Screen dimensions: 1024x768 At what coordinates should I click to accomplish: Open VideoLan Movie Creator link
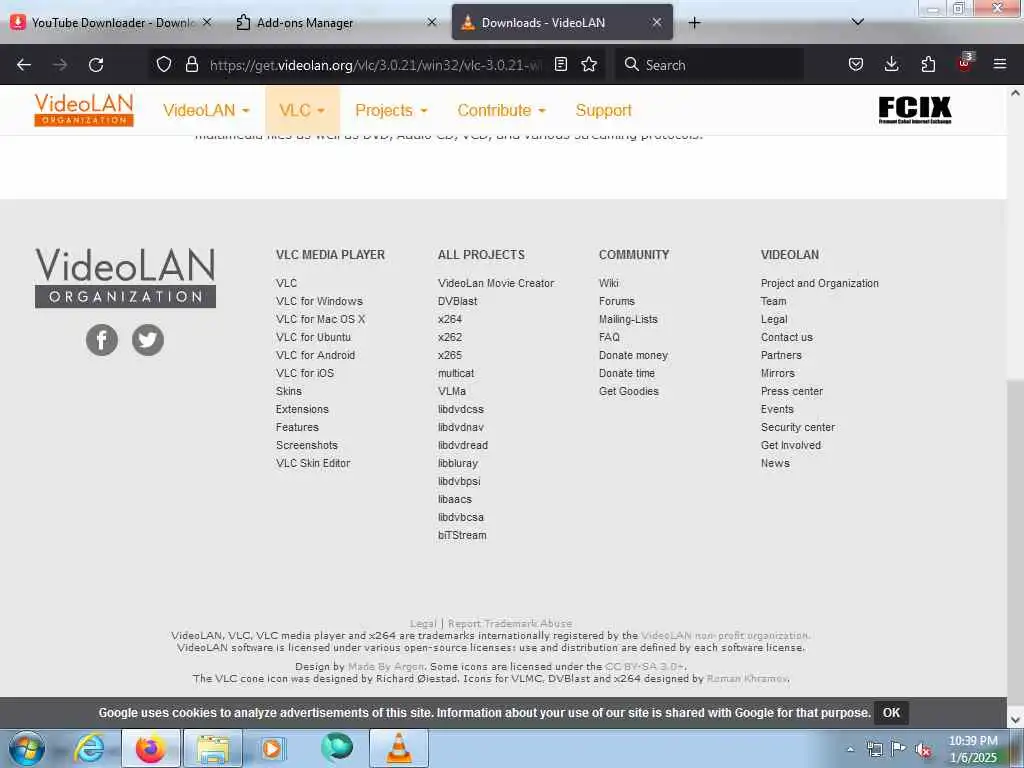pyautogui.click(x=496, y=283)
